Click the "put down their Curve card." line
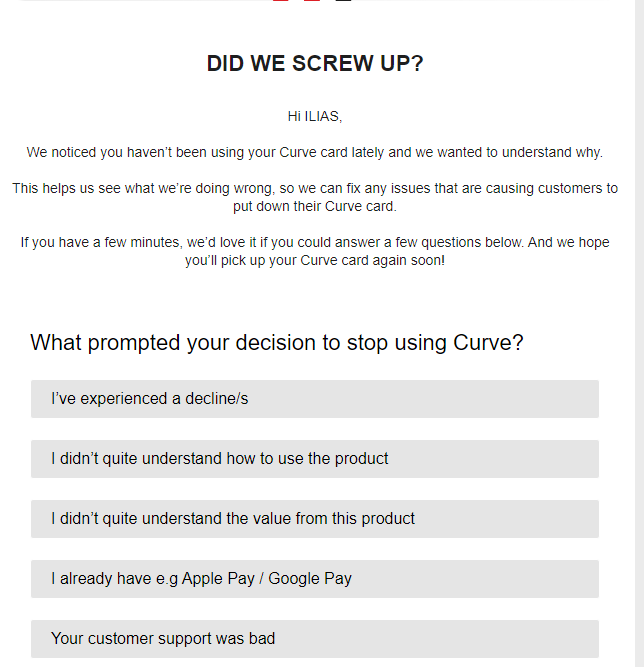Screen dimensions: 644x667 coord(315,206)
